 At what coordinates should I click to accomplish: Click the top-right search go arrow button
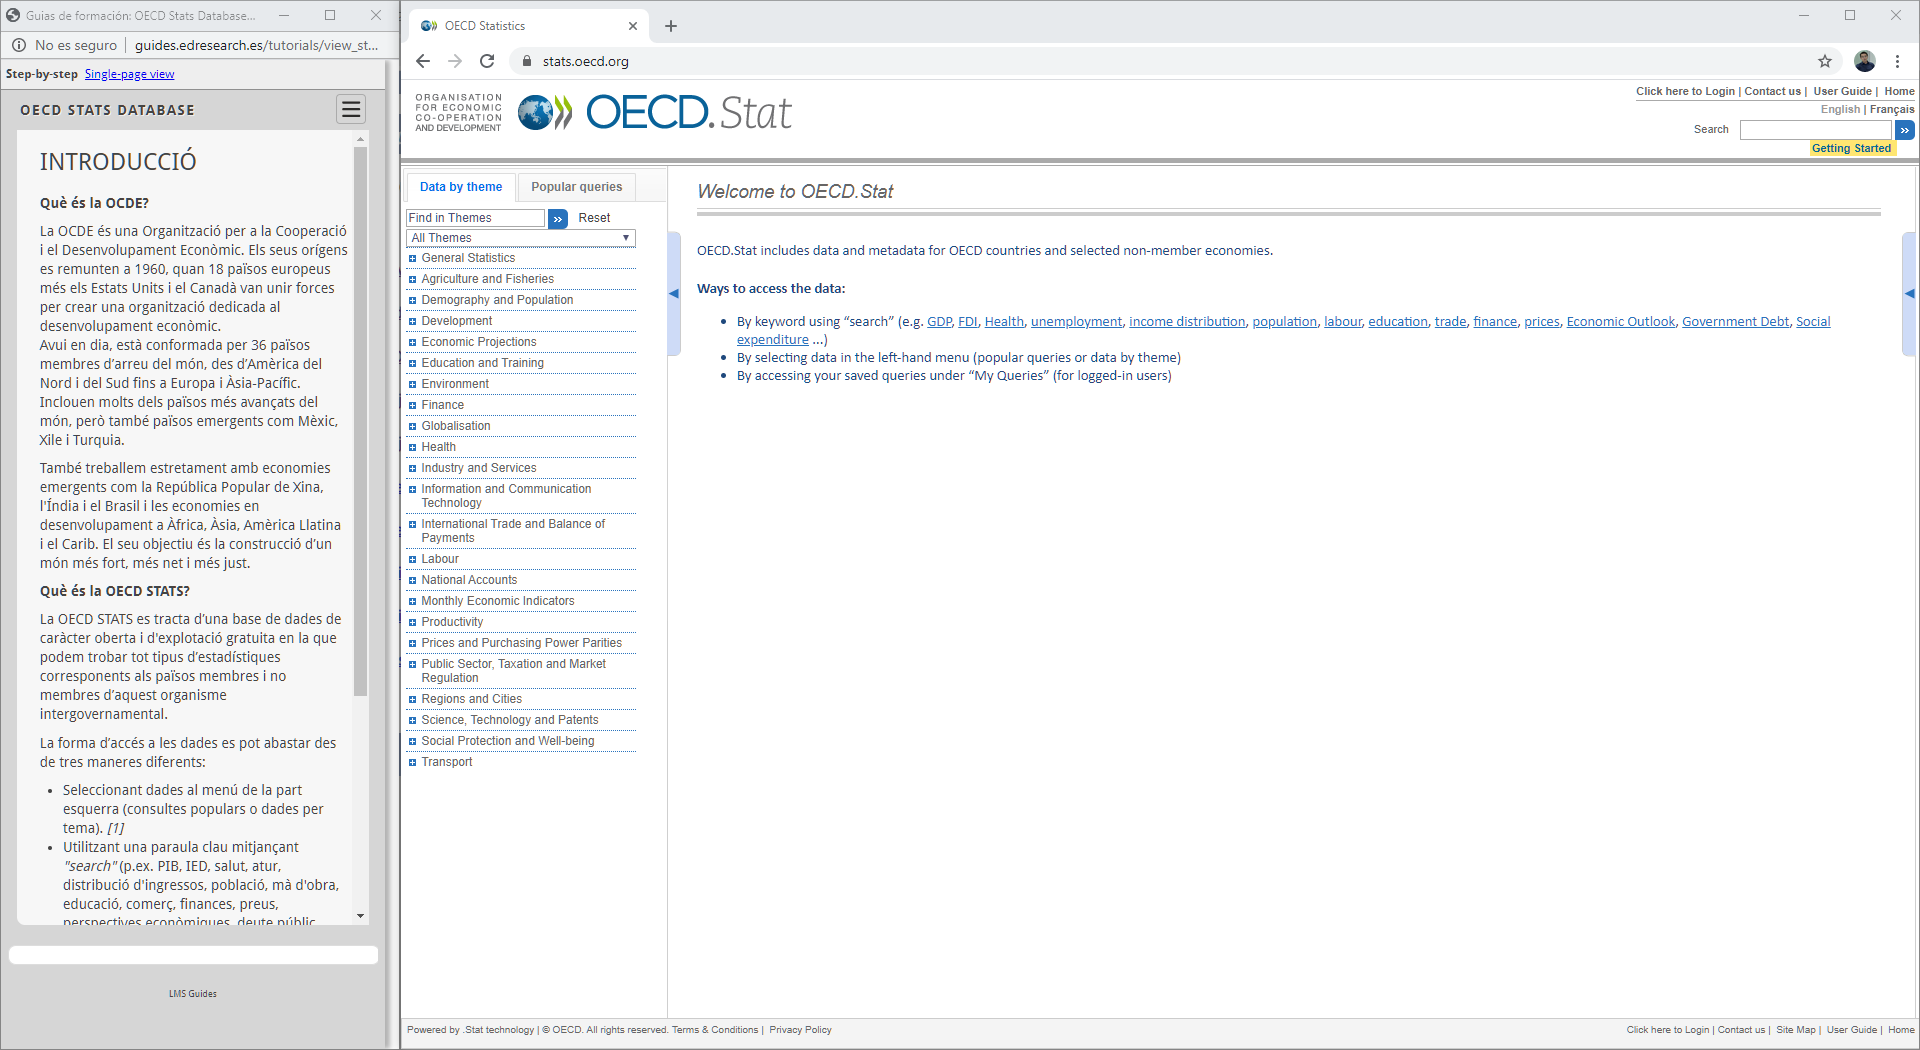1905,130
